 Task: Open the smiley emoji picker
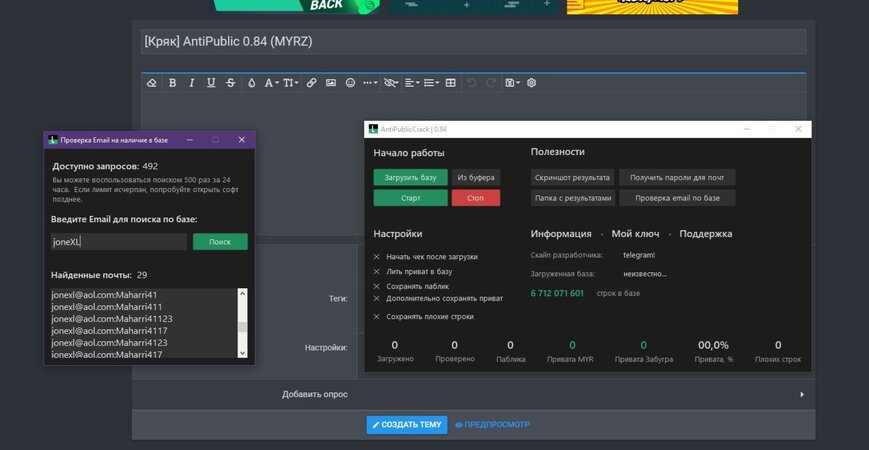click(x=350, y=83)
